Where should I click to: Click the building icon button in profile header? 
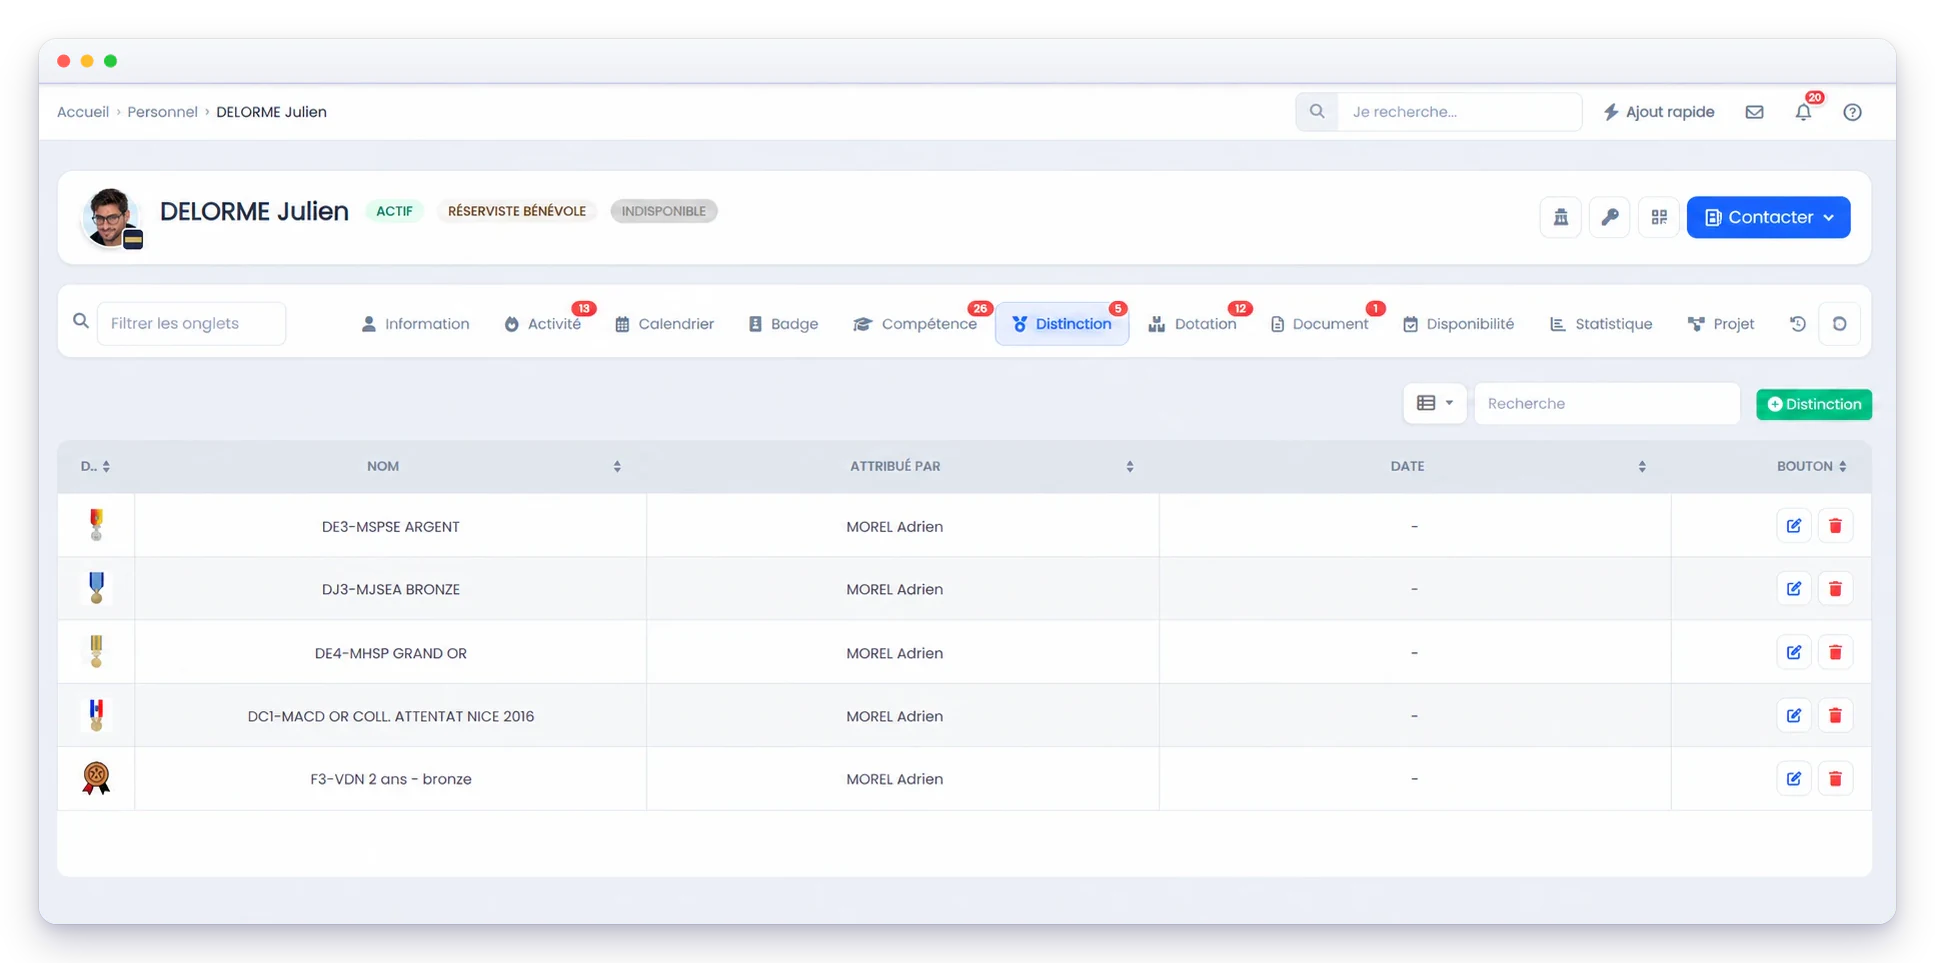(1560, 217)
